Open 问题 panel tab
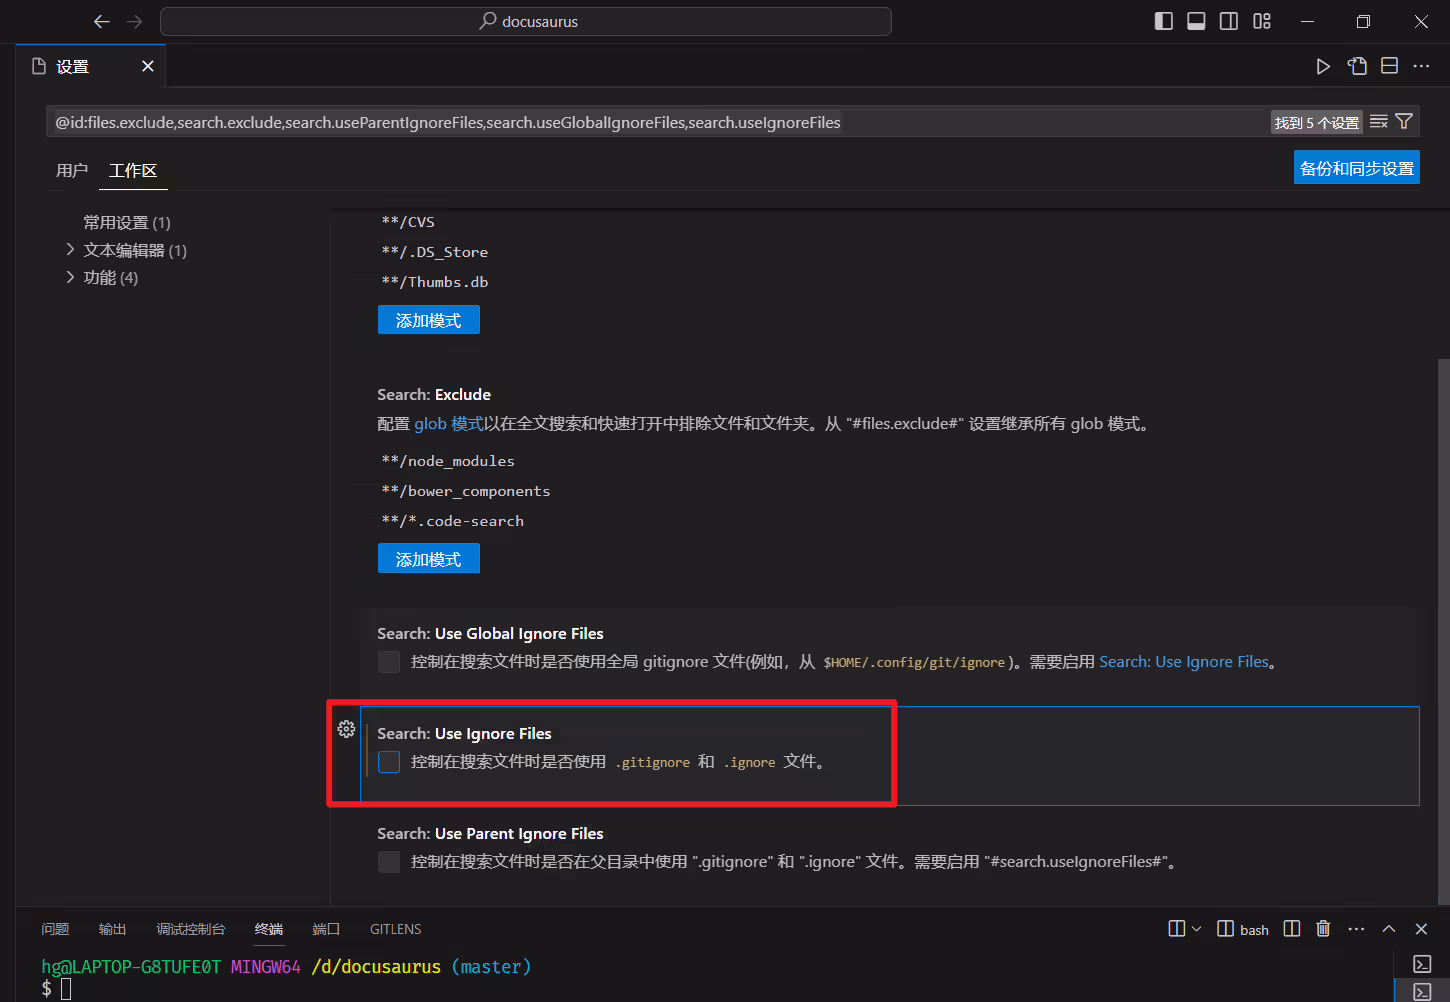This screenshot has width=1450, height=1002. point(55,929)
